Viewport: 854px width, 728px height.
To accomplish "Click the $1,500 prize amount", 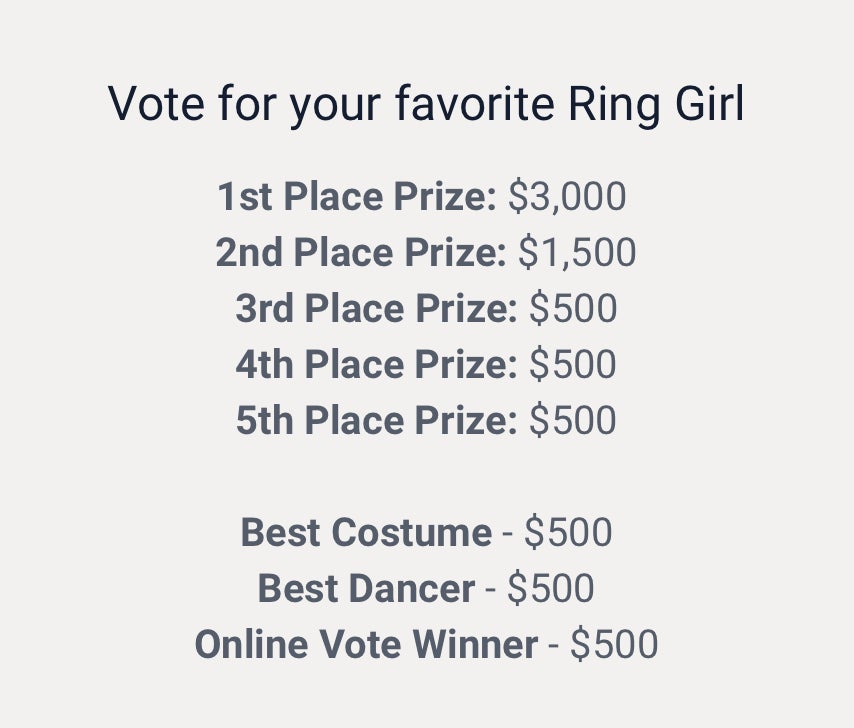I will [x=577, y=253].
